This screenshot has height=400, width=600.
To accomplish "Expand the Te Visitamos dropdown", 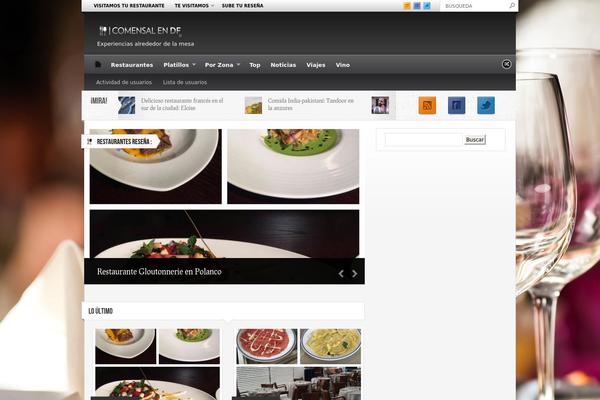I will [x=194, y=6].
